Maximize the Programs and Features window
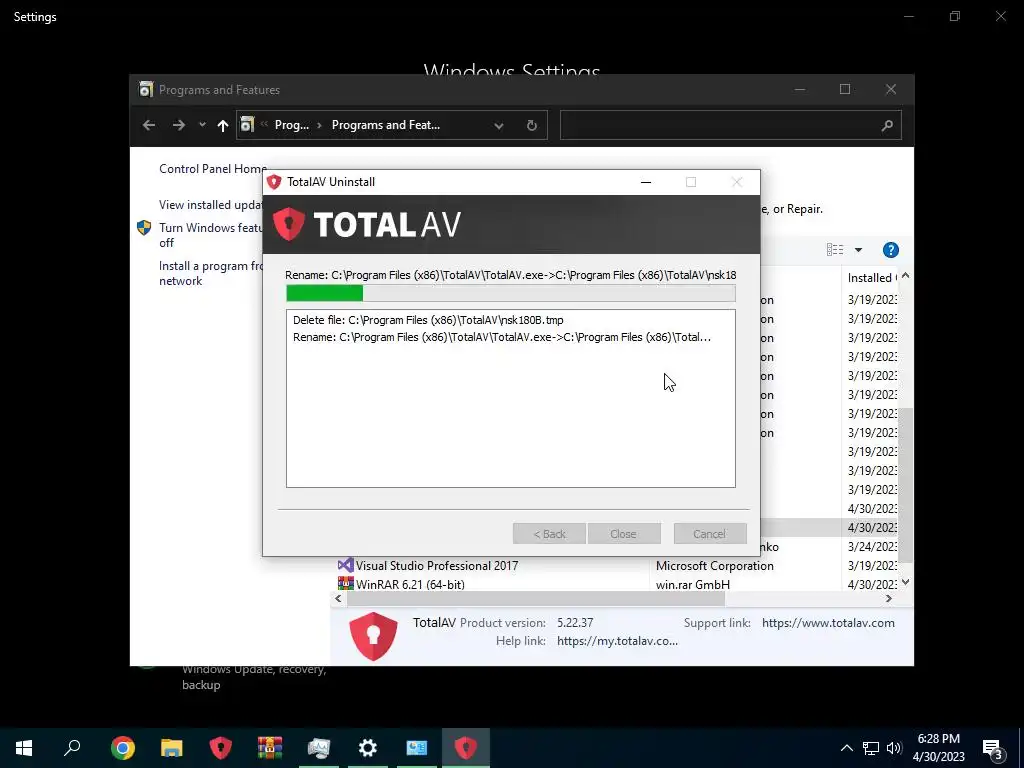This screenshot has height=768, width=1024. pos(845,89)
